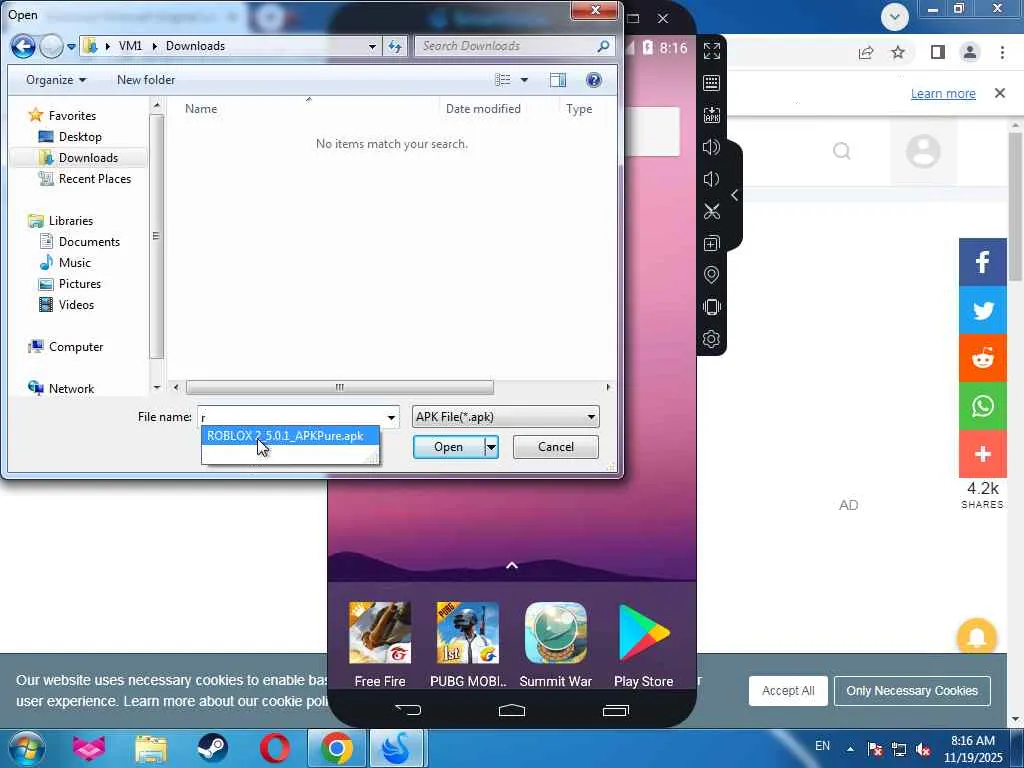Share the page on Reddit
The width and height of the screenshot is (1024, 768).
(983, 358)
